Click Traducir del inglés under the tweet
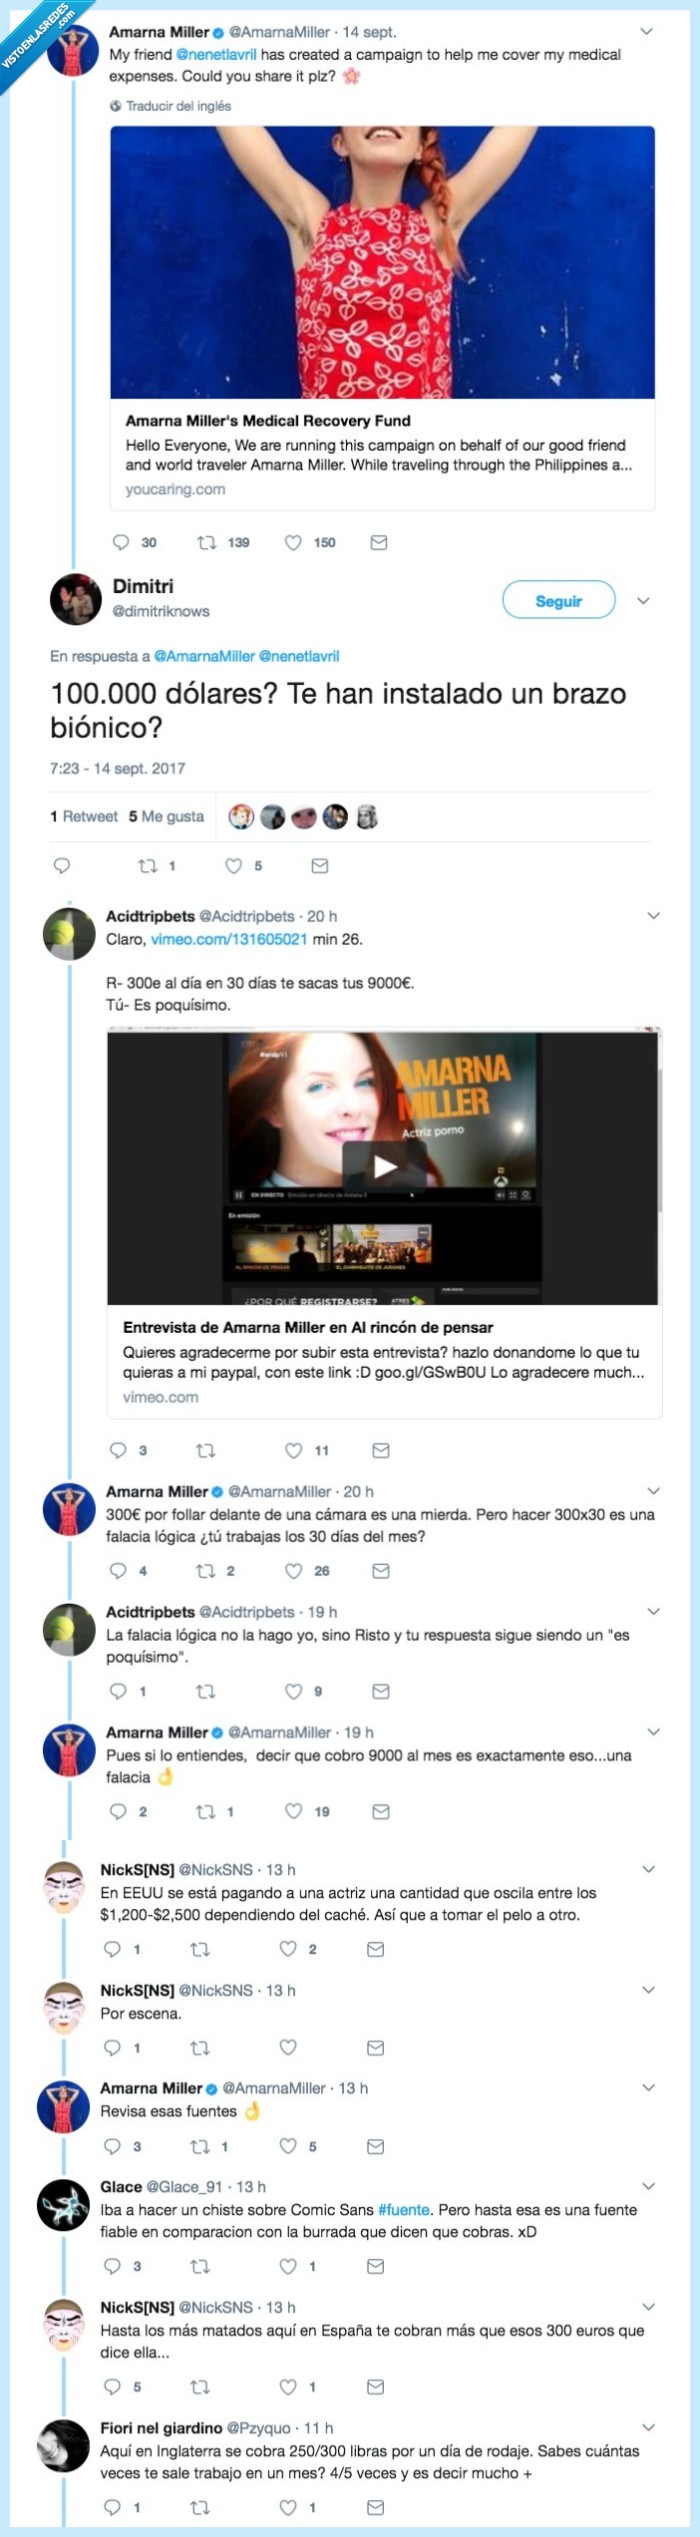This screenshot has width=700, height=2537. [178, 106]
